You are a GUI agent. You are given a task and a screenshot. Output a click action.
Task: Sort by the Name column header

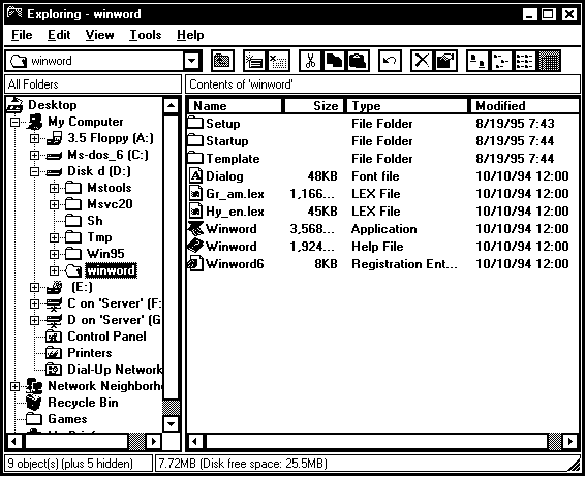click(x=235, y=106)
